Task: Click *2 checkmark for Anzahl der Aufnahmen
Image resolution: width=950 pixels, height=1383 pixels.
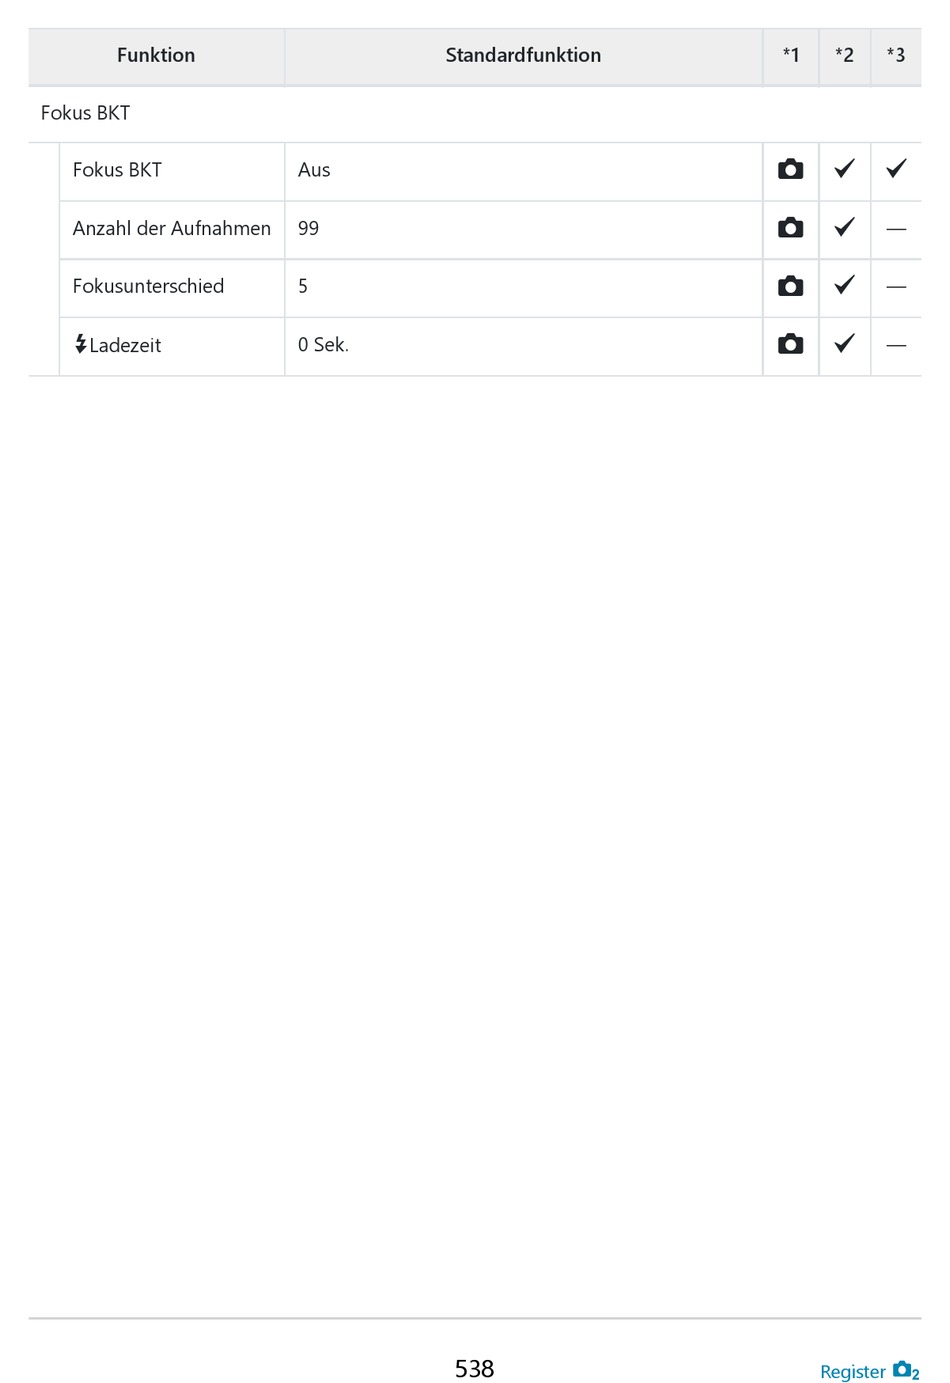Action: tap(844, 228)
